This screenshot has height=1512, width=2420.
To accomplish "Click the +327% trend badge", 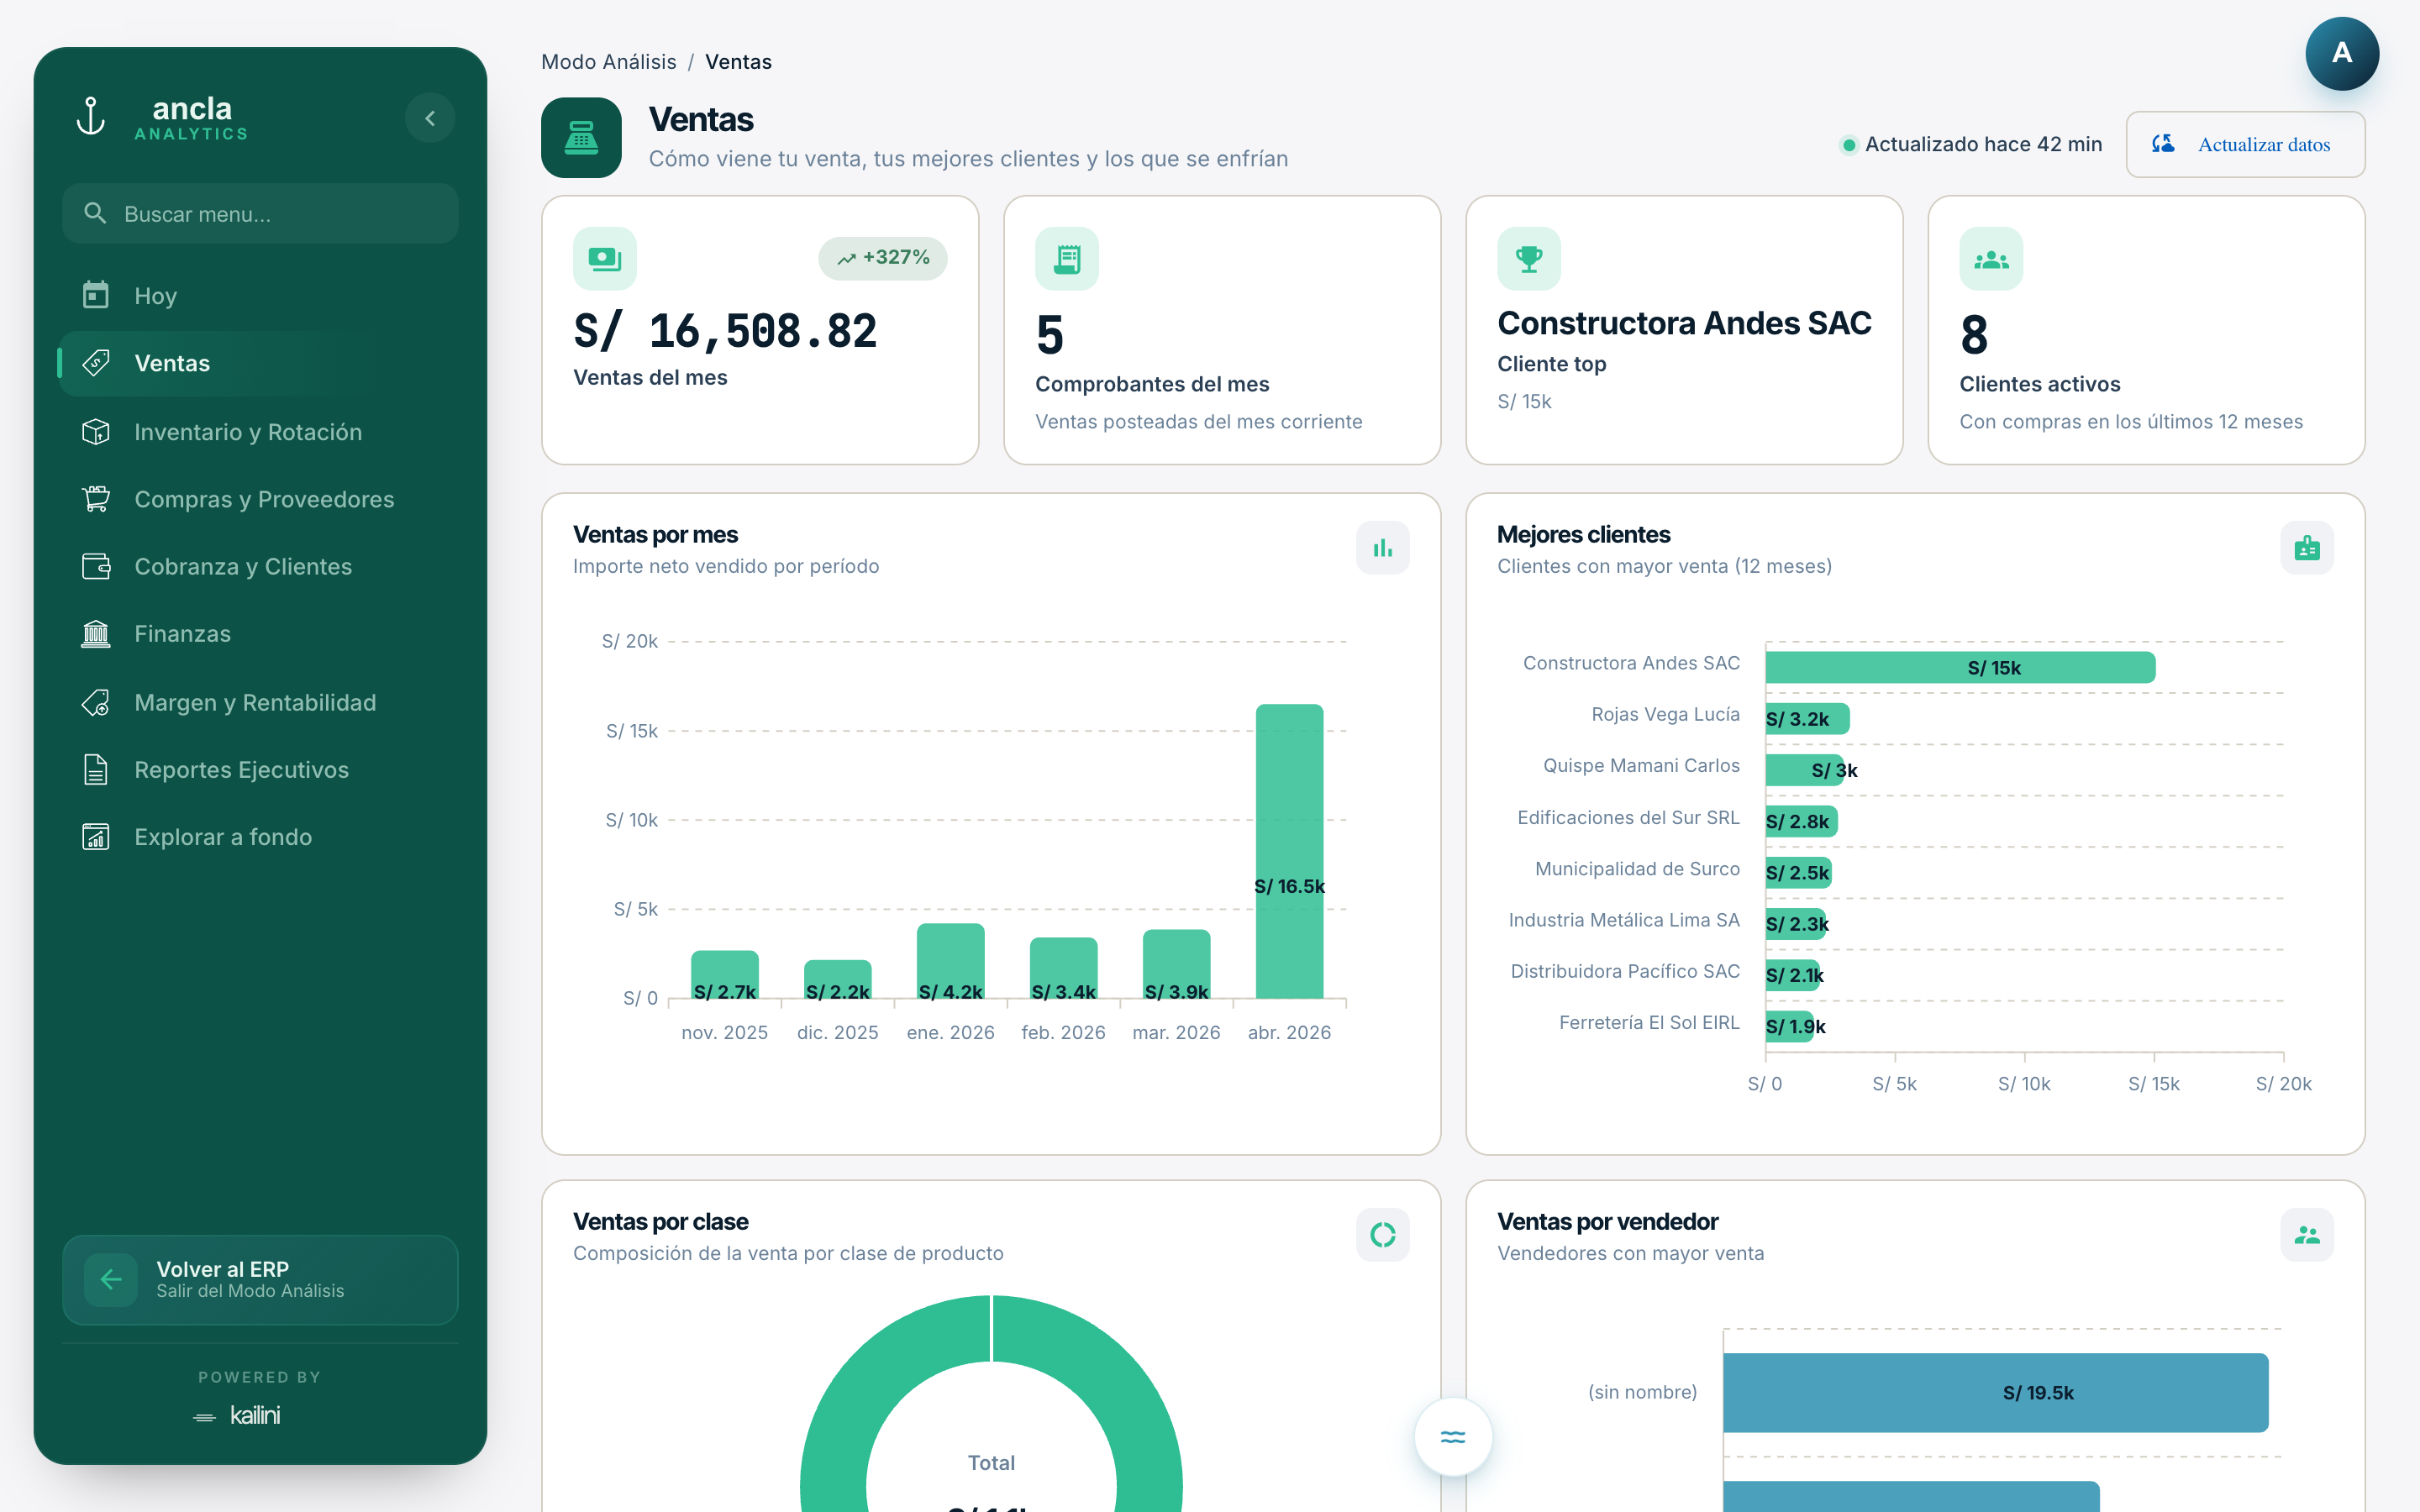I will click(883, 258).
